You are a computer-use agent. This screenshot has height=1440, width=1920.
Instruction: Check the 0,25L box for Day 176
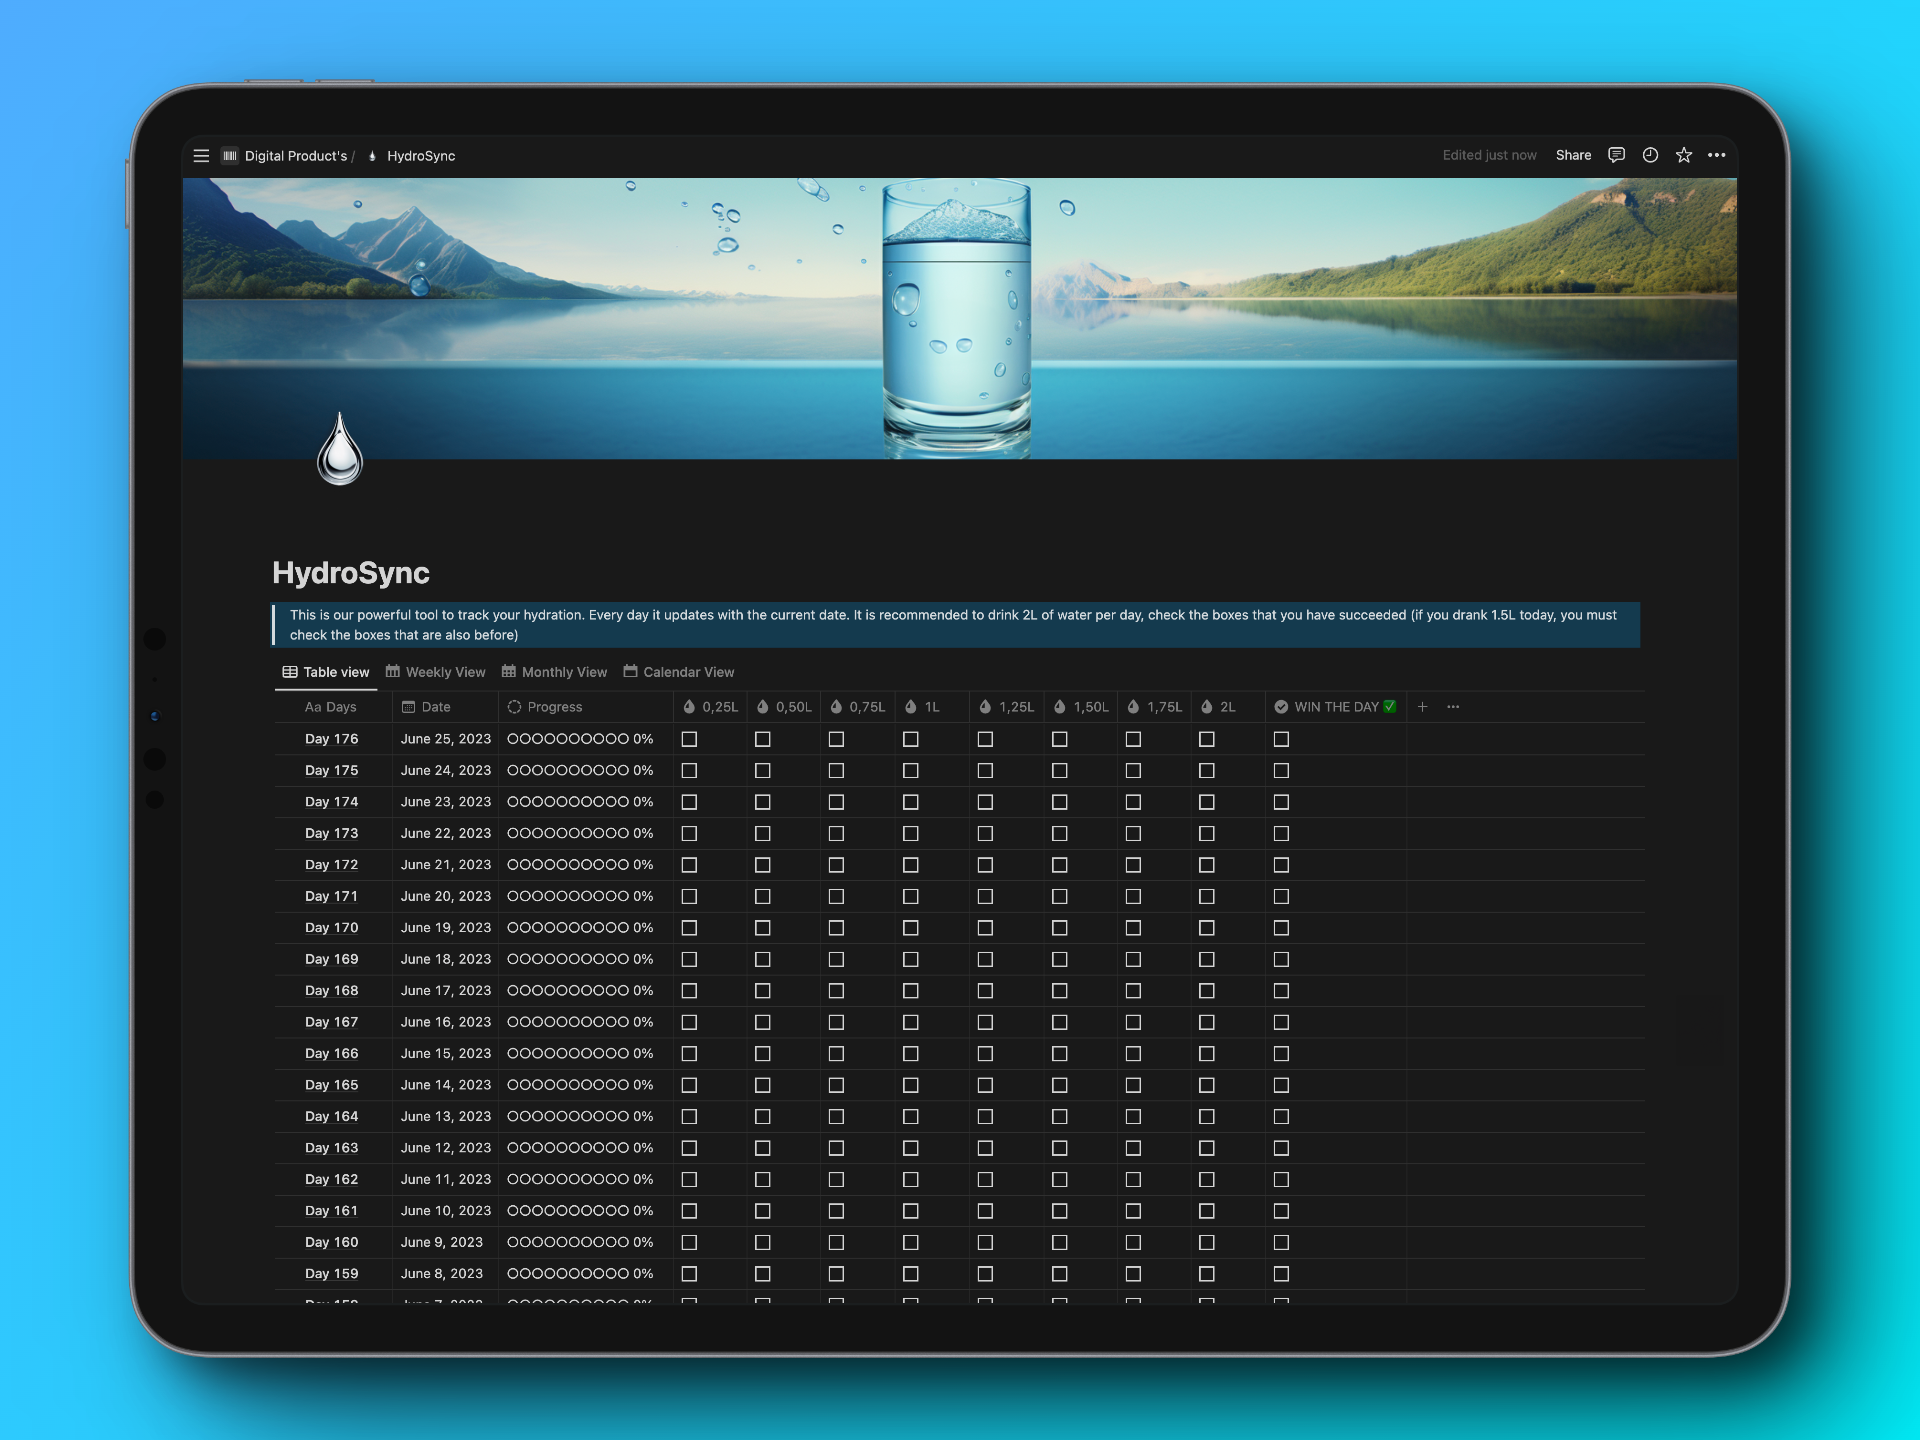coord(689,739)
